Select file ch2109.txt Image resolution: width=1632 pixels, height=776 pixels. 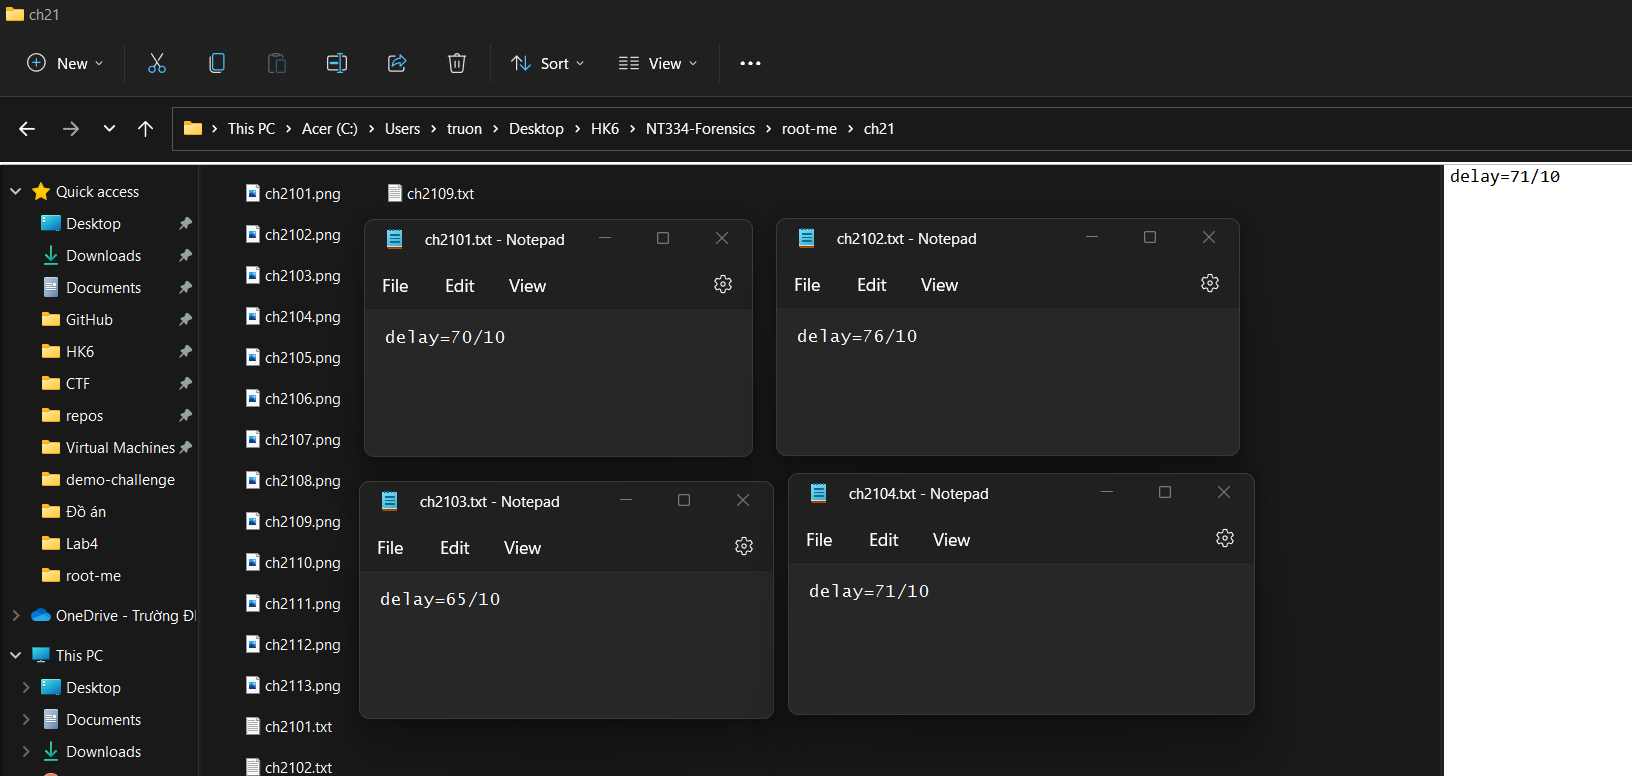431,193
